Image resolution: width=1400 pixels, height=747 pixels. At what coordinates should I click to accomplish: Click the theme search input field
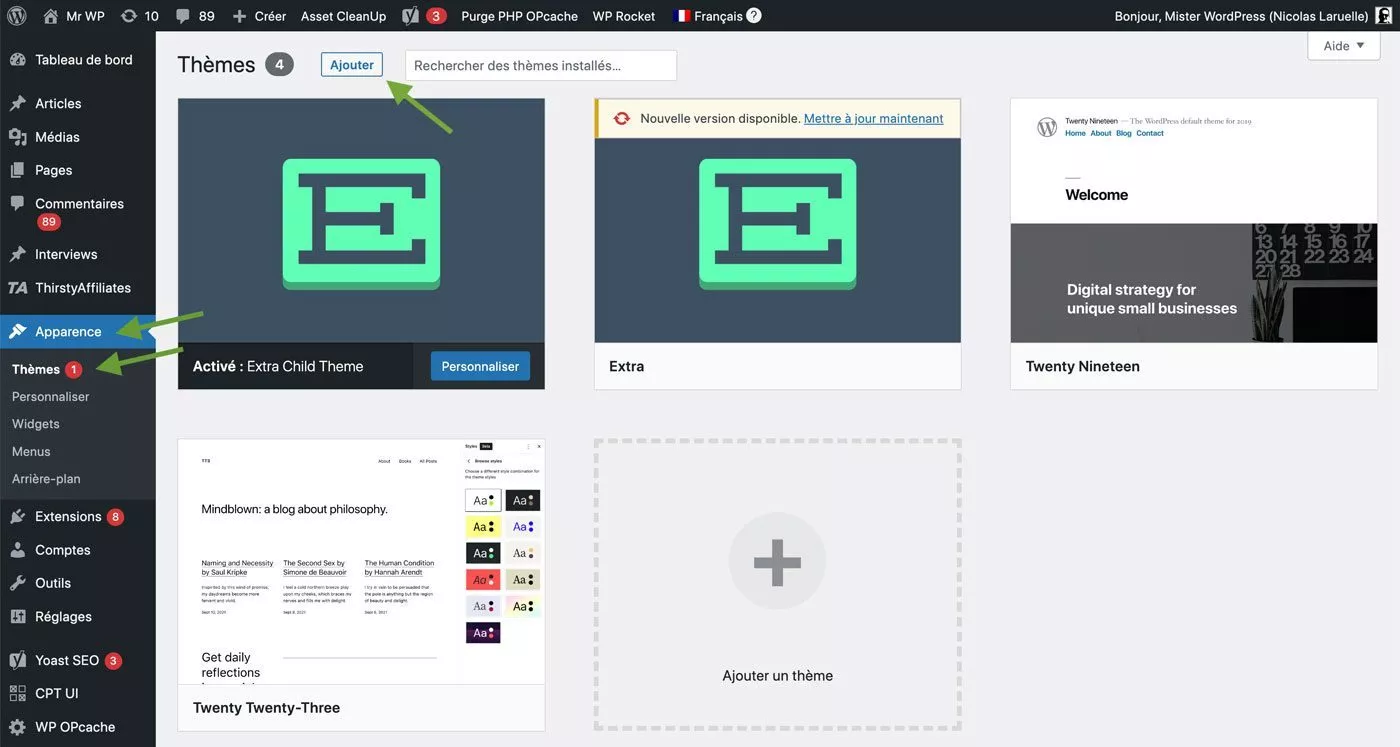click(540, 66)
